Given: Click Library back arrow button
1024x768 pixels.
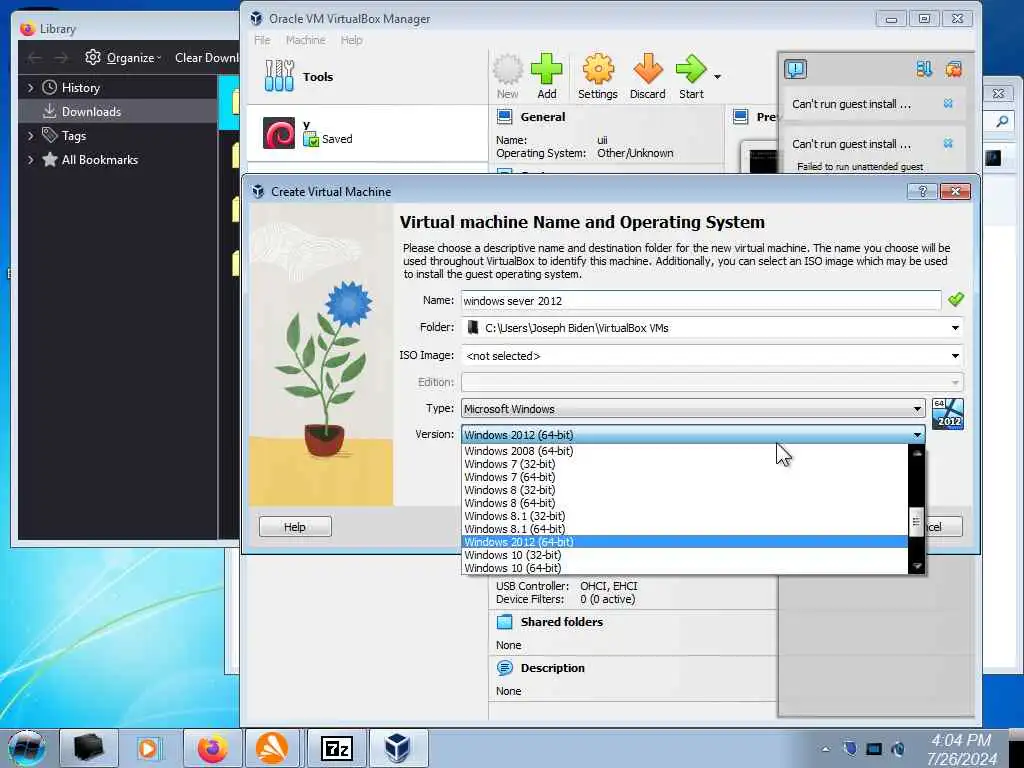Looking at the screenshot, I should (34, 58).
